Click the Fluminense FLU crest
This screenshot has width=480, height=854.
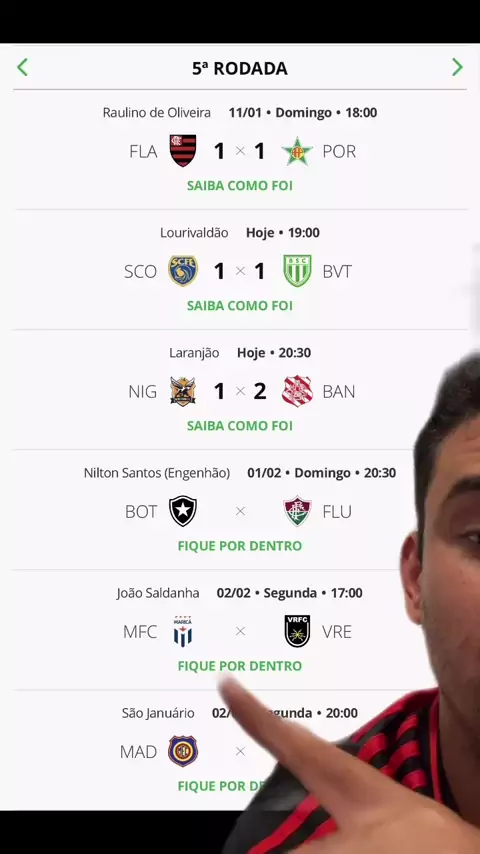click(x=297, y=511)
